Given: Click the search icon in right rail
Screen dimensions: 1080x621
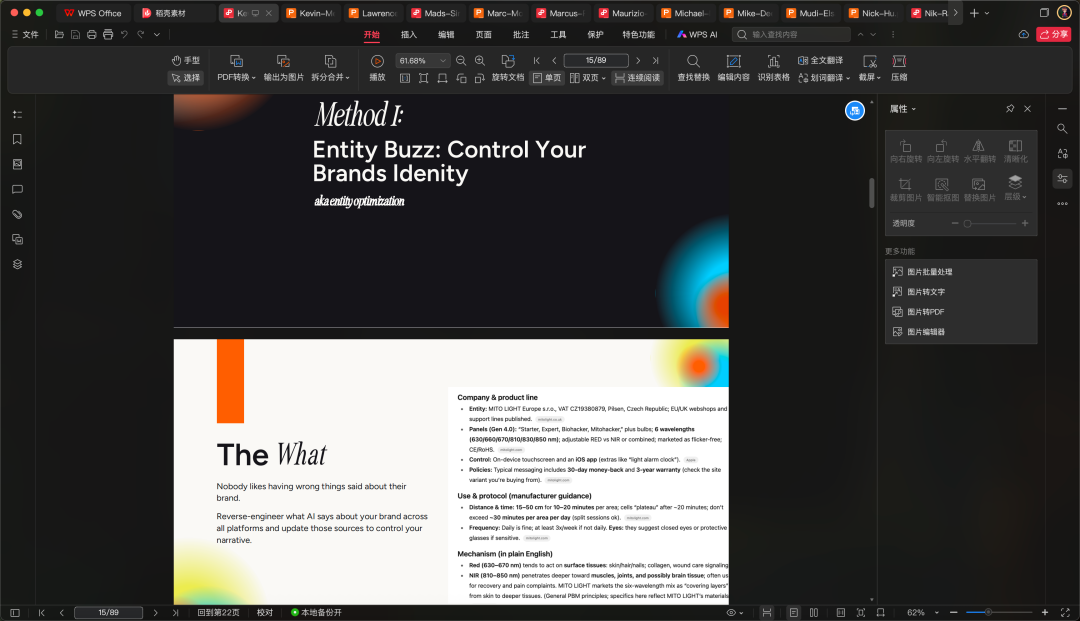Looking at the screenshot, I should coord(1062,129).
